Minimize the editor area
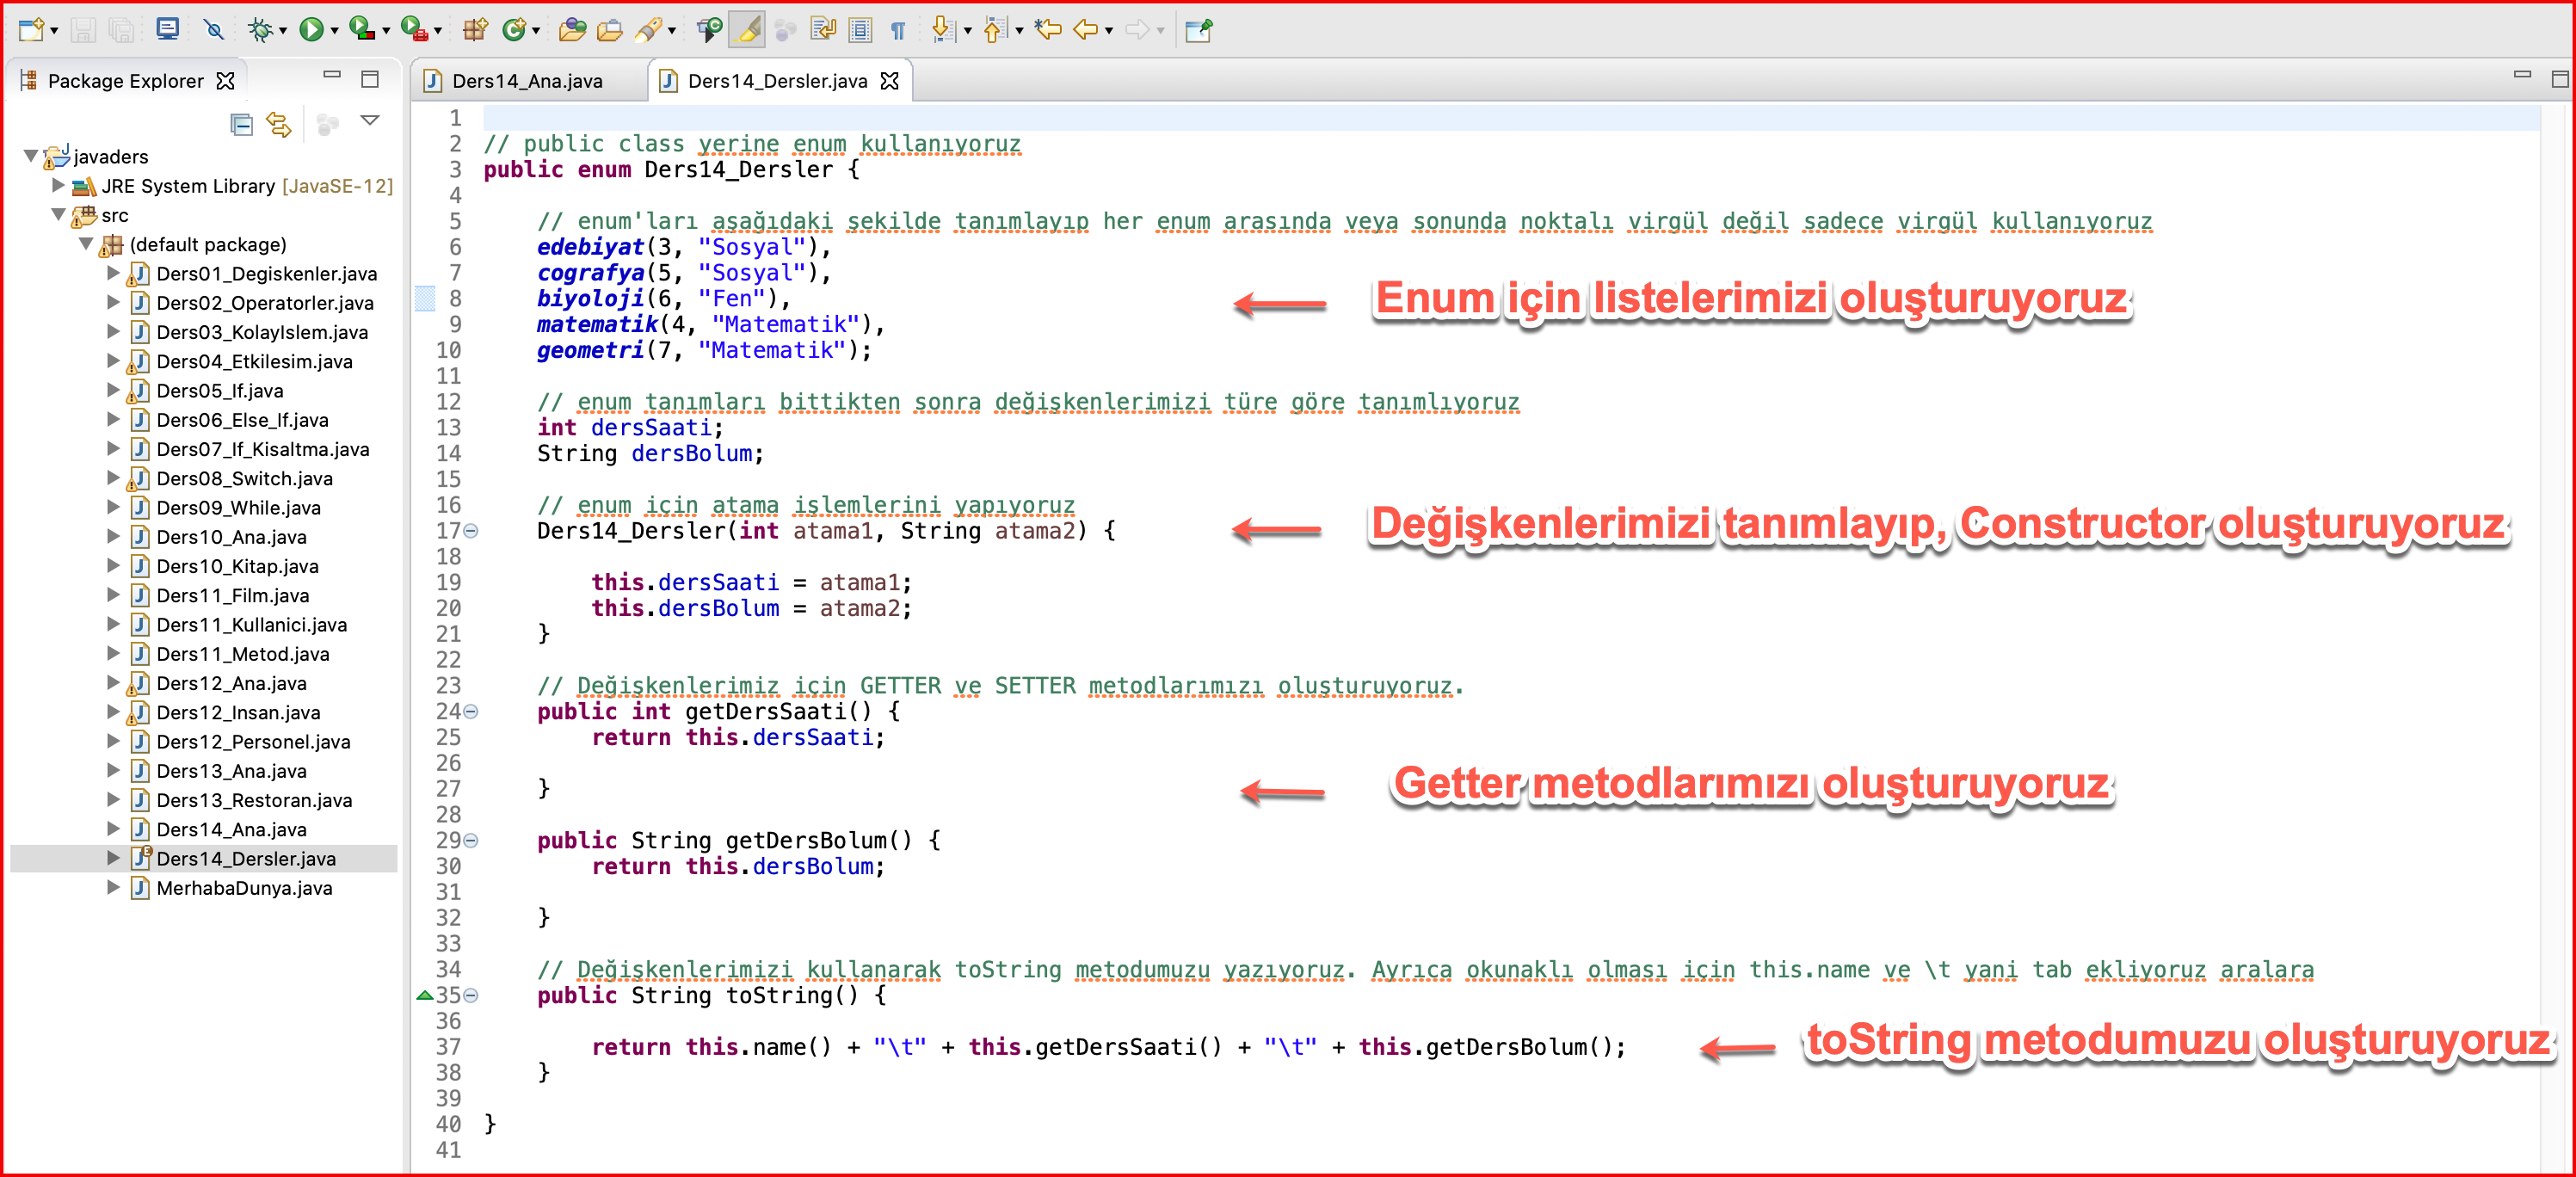This screenshot has width=2576, height=1177. (x=2522, y=74)
